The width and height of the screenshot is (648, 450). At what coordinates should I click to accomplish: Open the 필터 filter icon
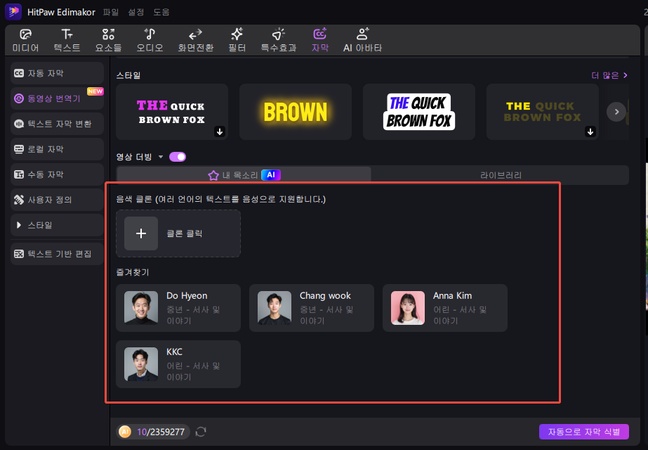(237, 34)
